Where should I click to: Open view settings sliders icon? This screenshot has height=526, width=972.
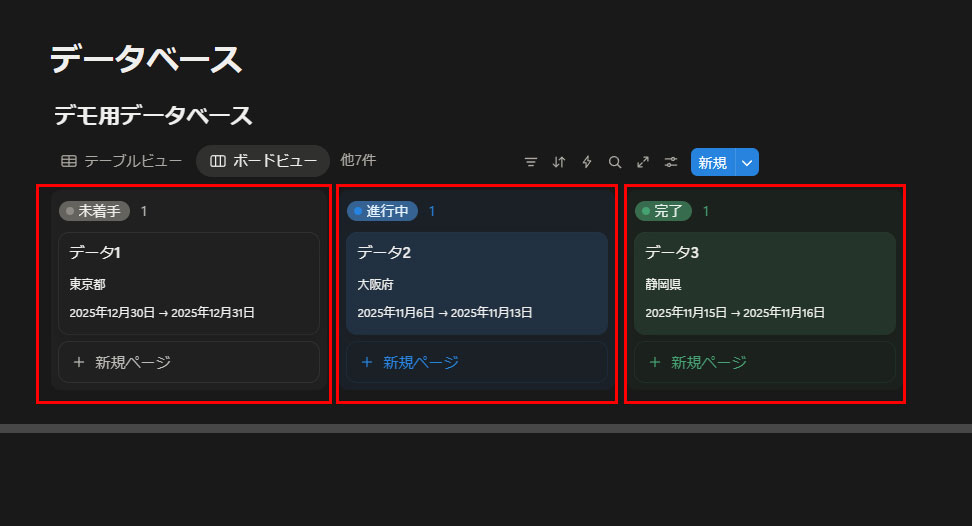tap(671, 162)
